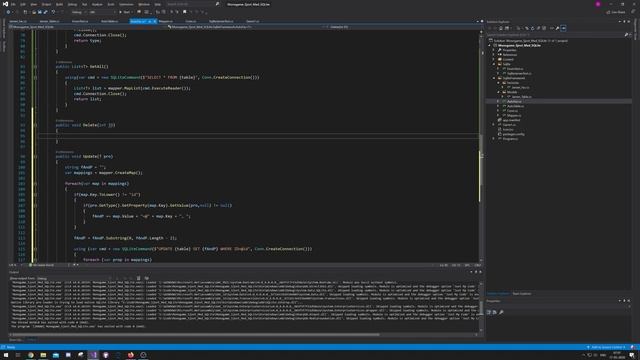The width and height of the screenshot is (640, 360).
Task: Select app.manifest in Solution Explorer
Action: tap(511, 120)
